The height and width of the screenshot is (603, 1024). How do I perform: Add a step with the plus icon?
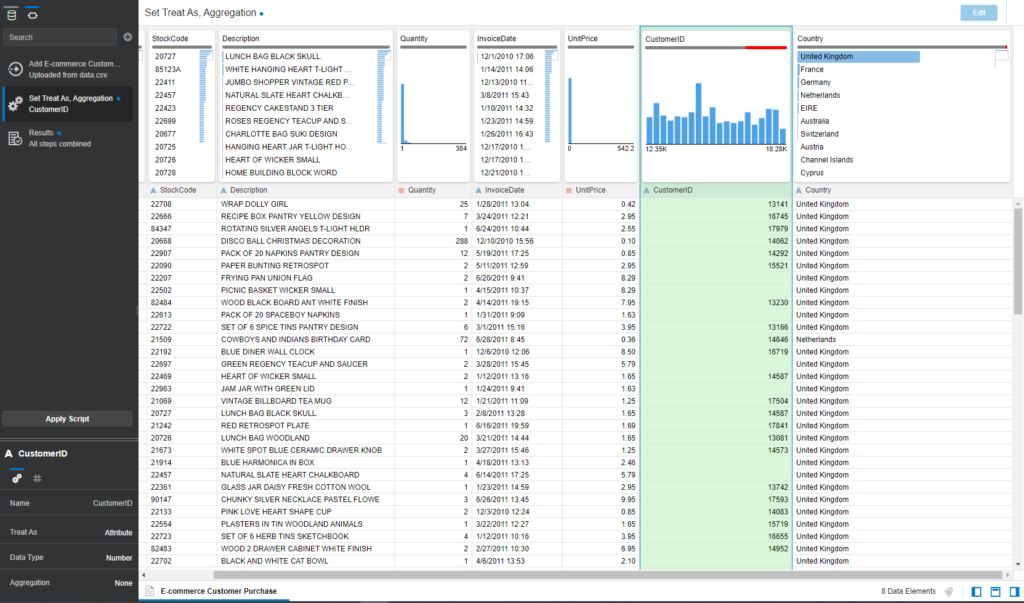click(x=128, y=37)
